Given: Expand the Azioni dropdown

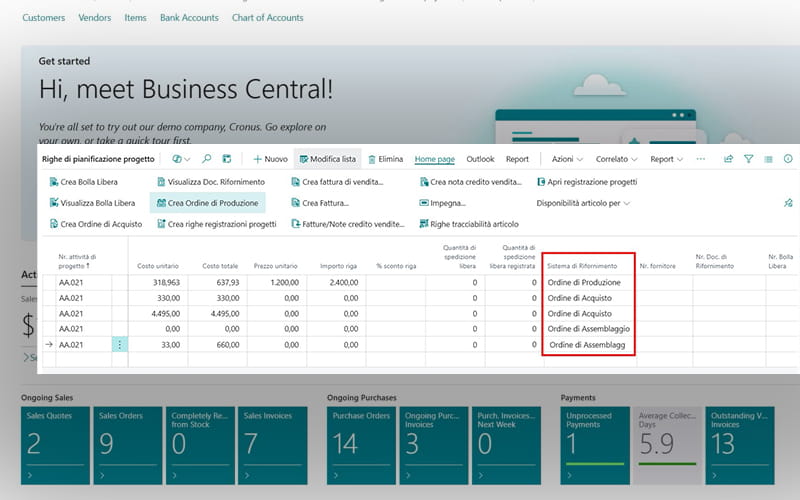Looking at the screenshot, I should [568, 159].
